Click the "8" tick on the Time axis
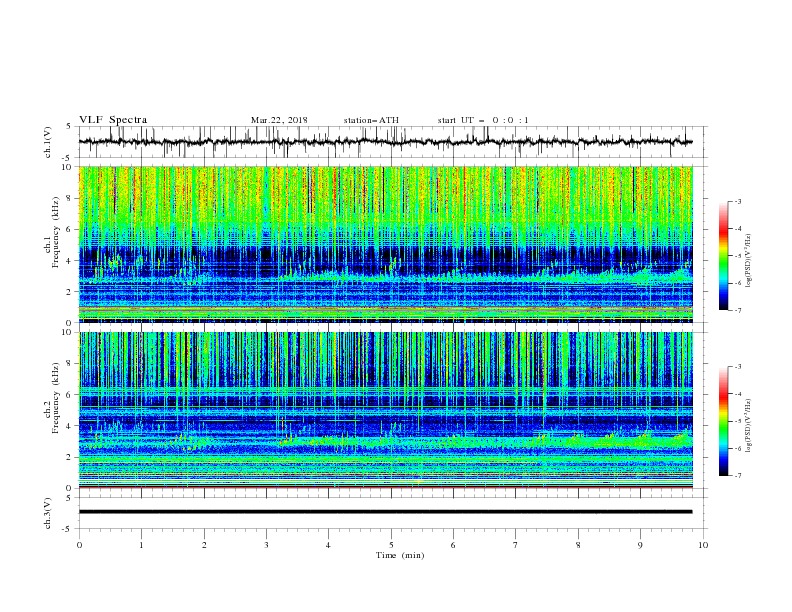Image resolution: width=792 pixels, height=612 pixels. click(578, 545)
